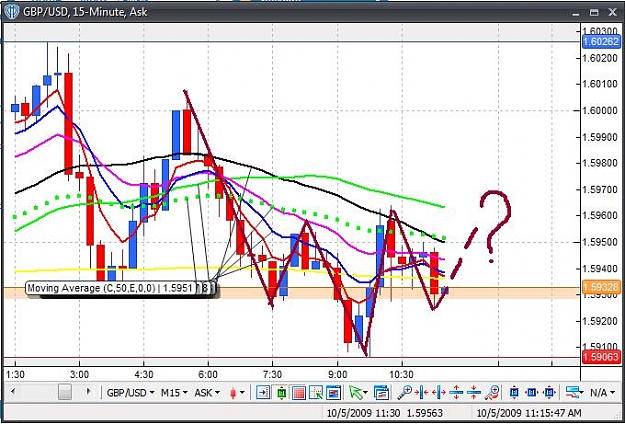The image size is (625, 424).
Task: Click horizontal compress arrows icon
Action: tap(421, 393)
